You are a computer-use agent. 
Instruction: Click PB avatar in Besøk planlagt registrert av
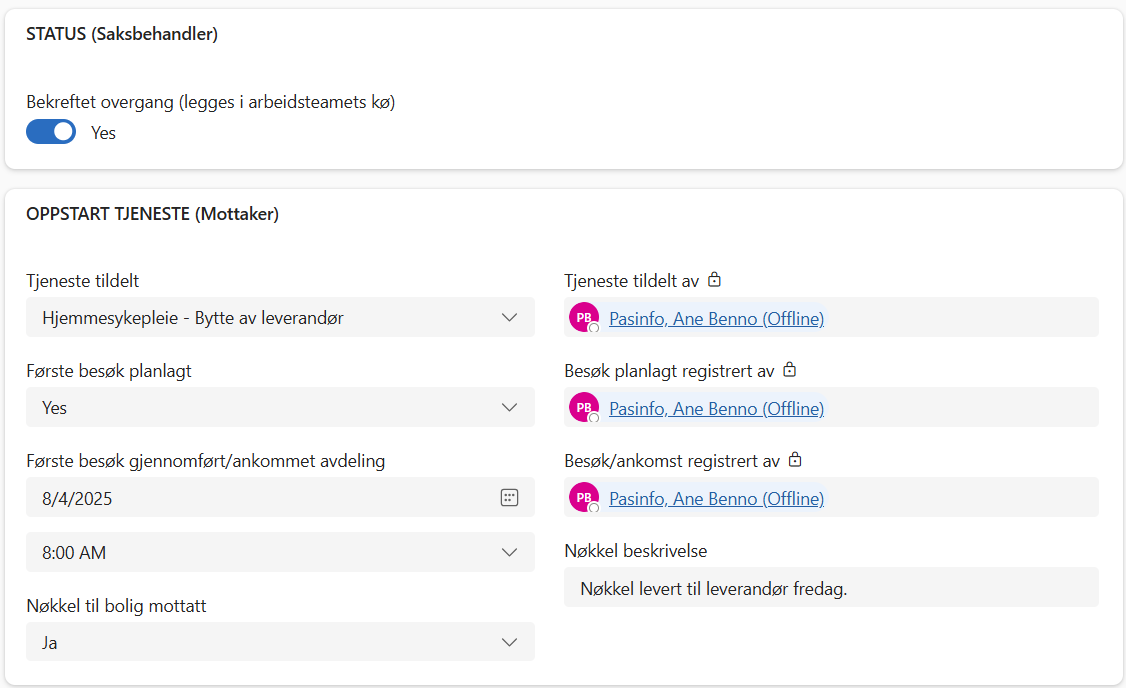584,408
